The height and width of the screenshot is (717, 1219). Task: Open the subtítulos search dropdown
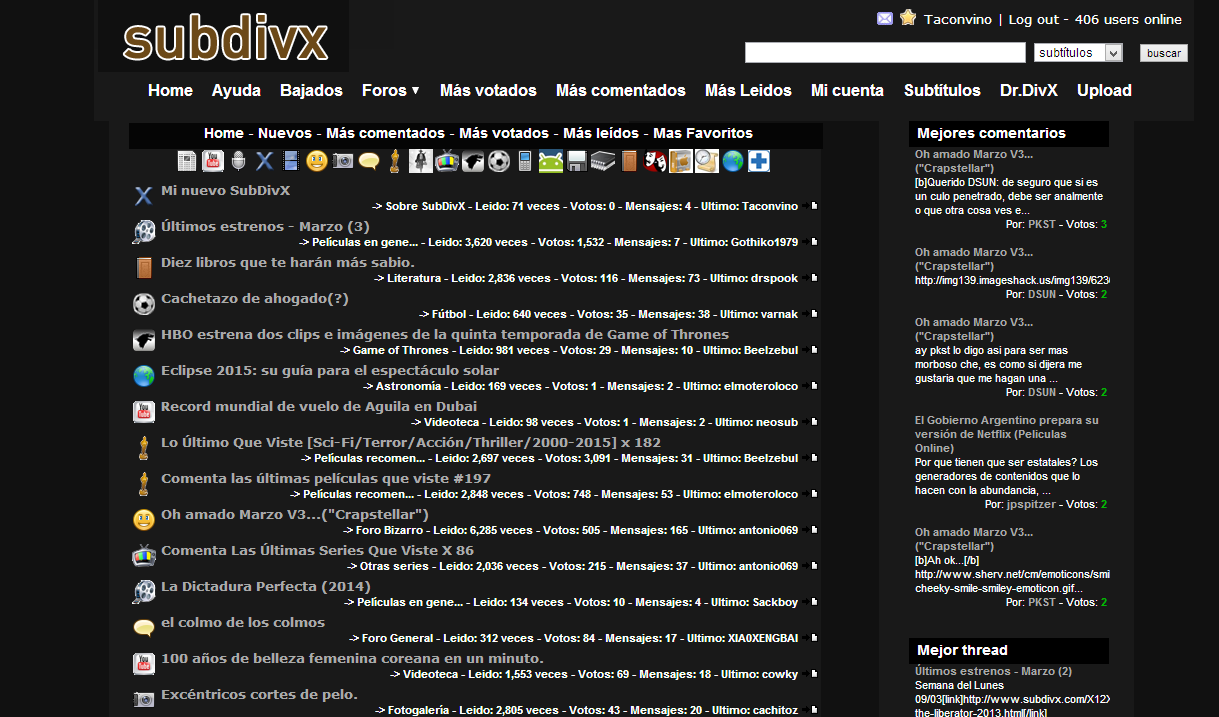(x=1078, y=52)
